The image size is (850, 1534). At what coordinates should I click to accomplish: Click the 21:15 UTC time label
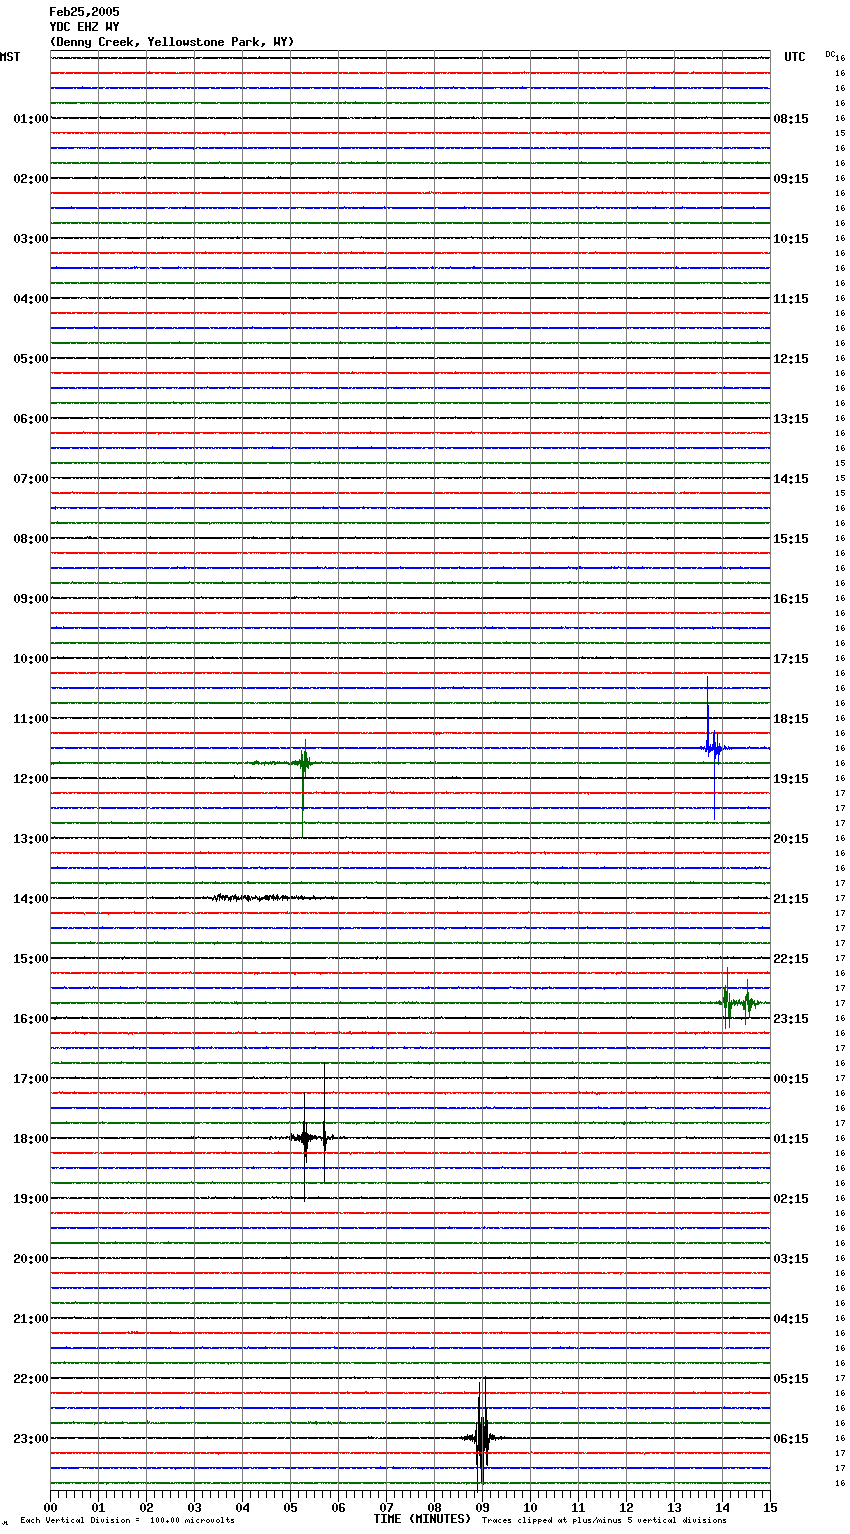tap(791, 899)
